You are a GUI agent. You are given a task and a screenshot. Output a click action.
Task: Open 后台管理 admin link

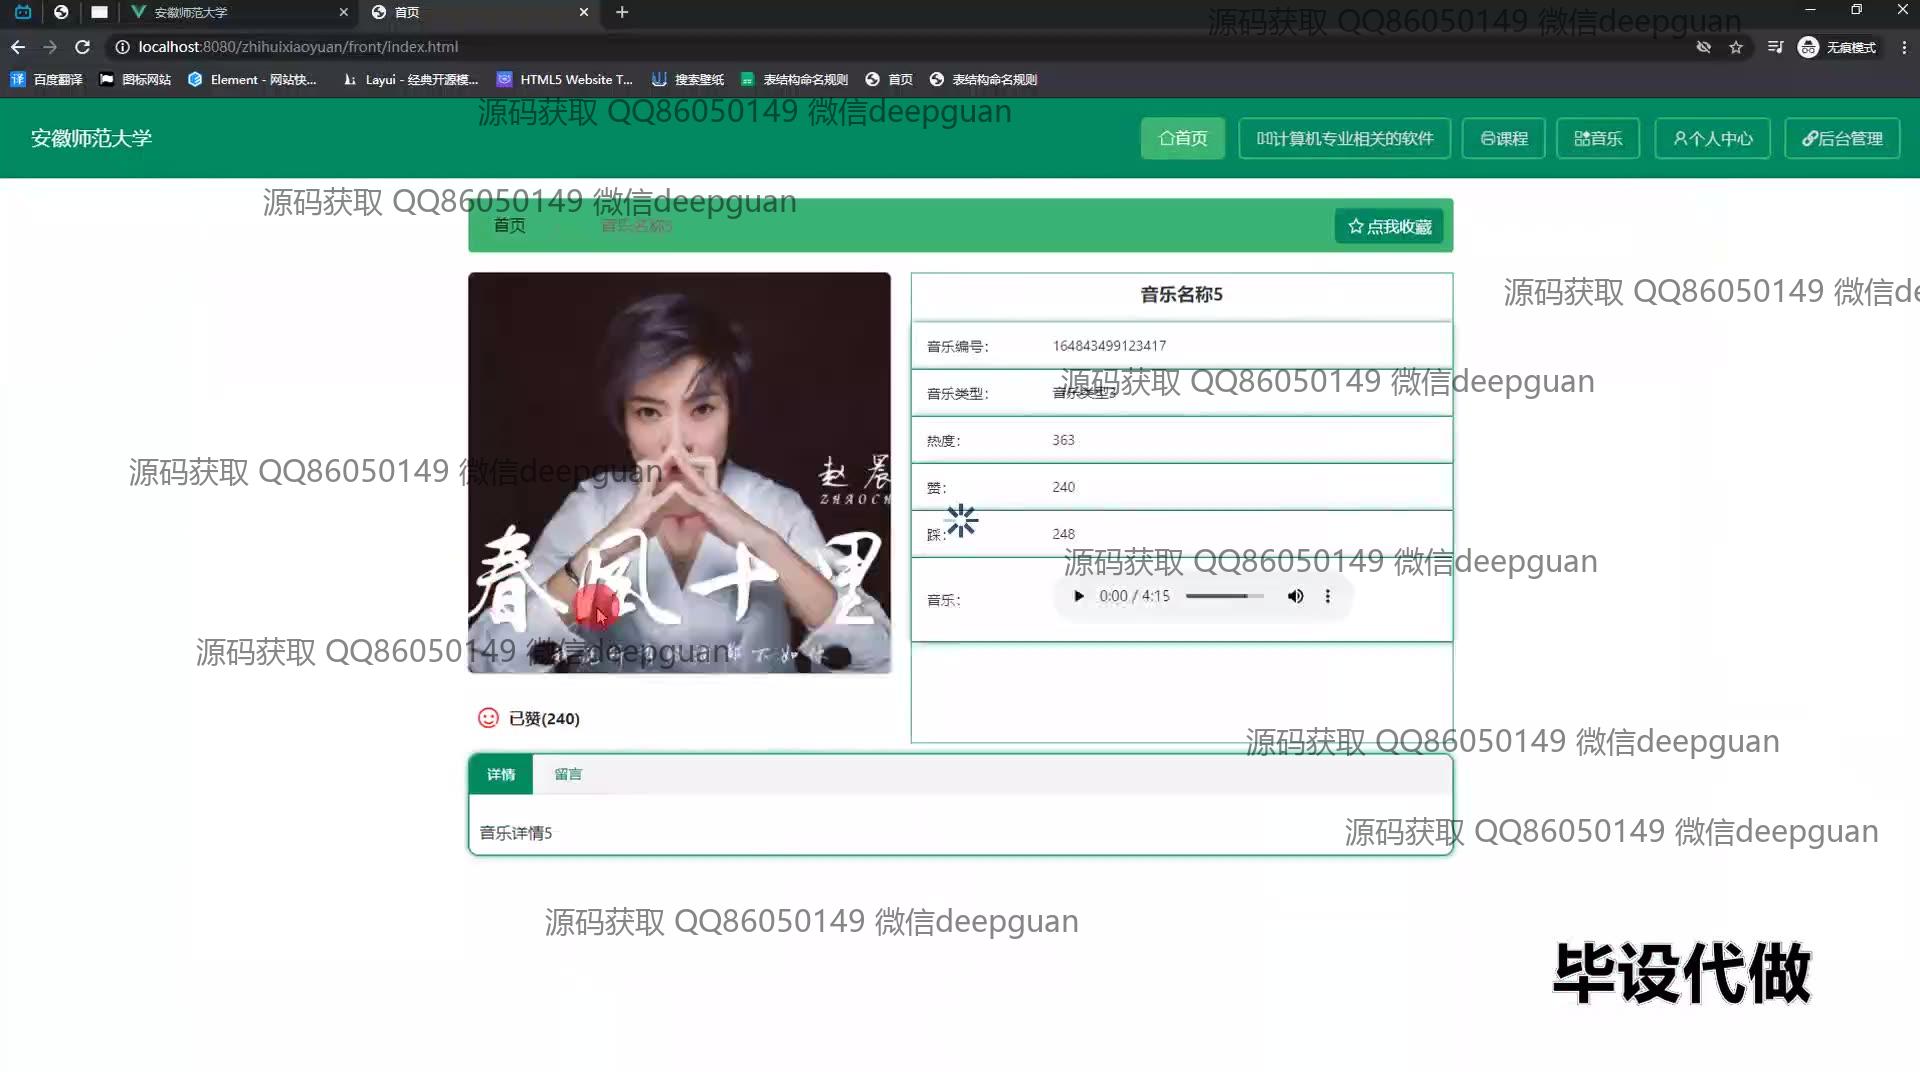click(1841, 138)
